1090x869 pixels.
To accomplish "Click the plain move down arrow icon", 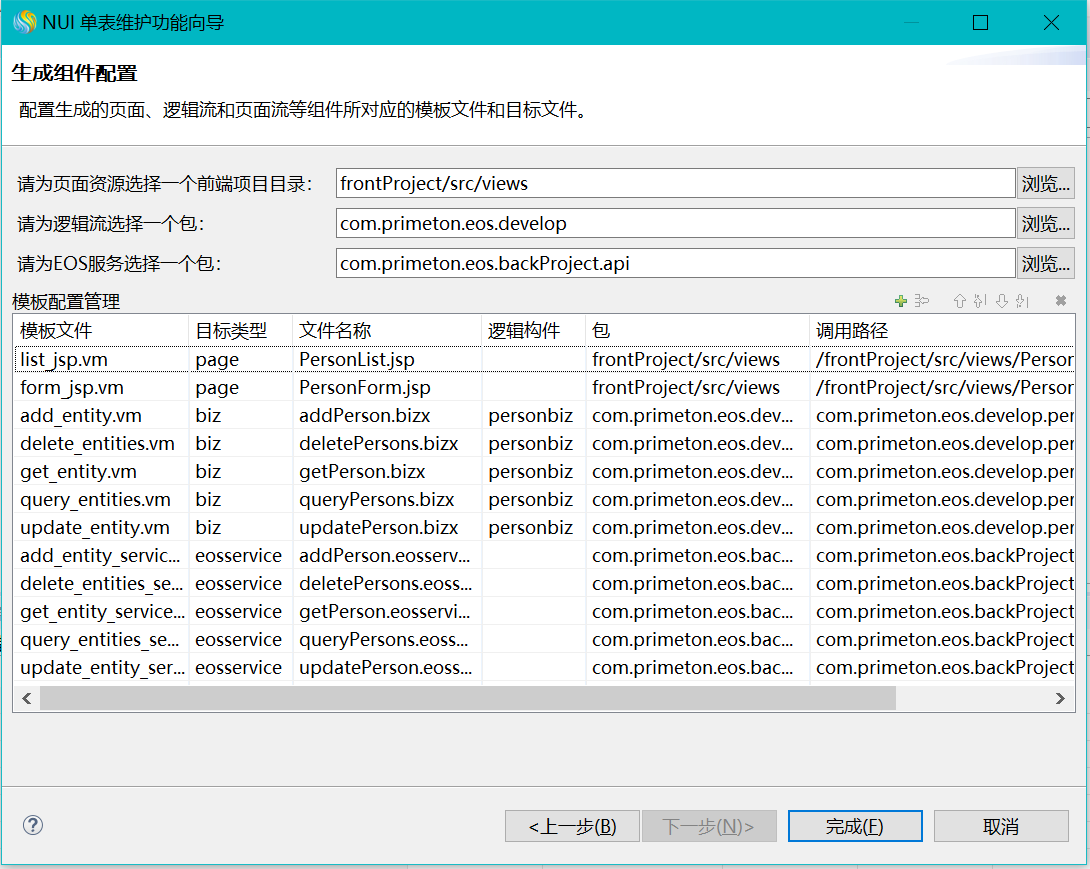I will 1001,301.
